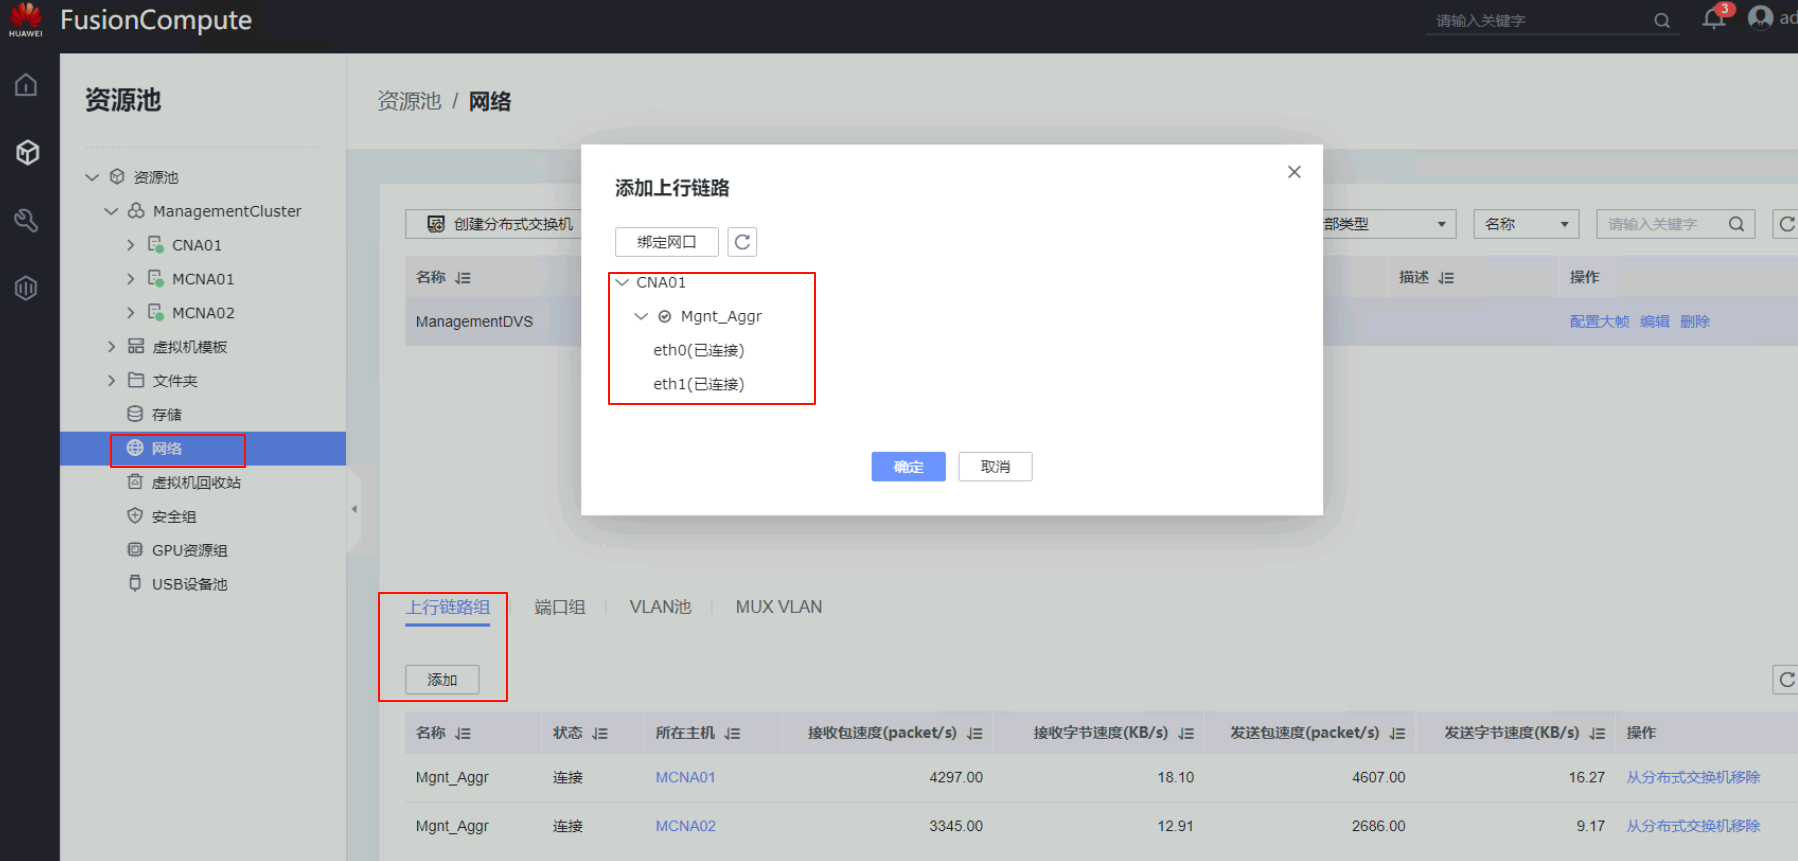
Task: Open the security shield sidebar icon
Action: pyautogui.click(x=26, y=288)
